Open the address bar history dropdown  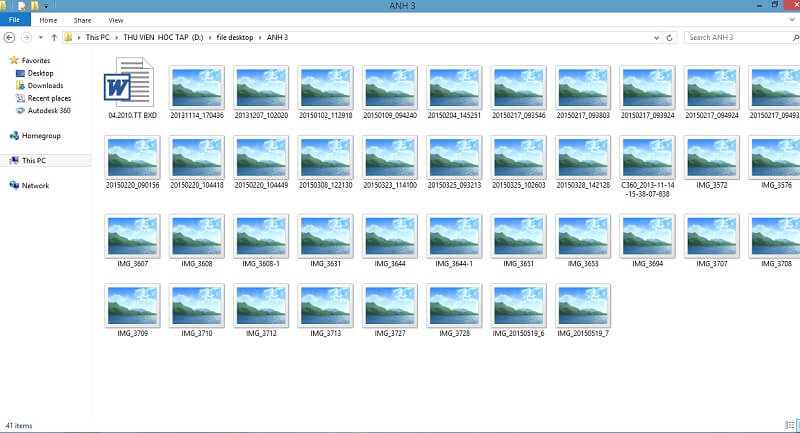(x=659, y=38)
